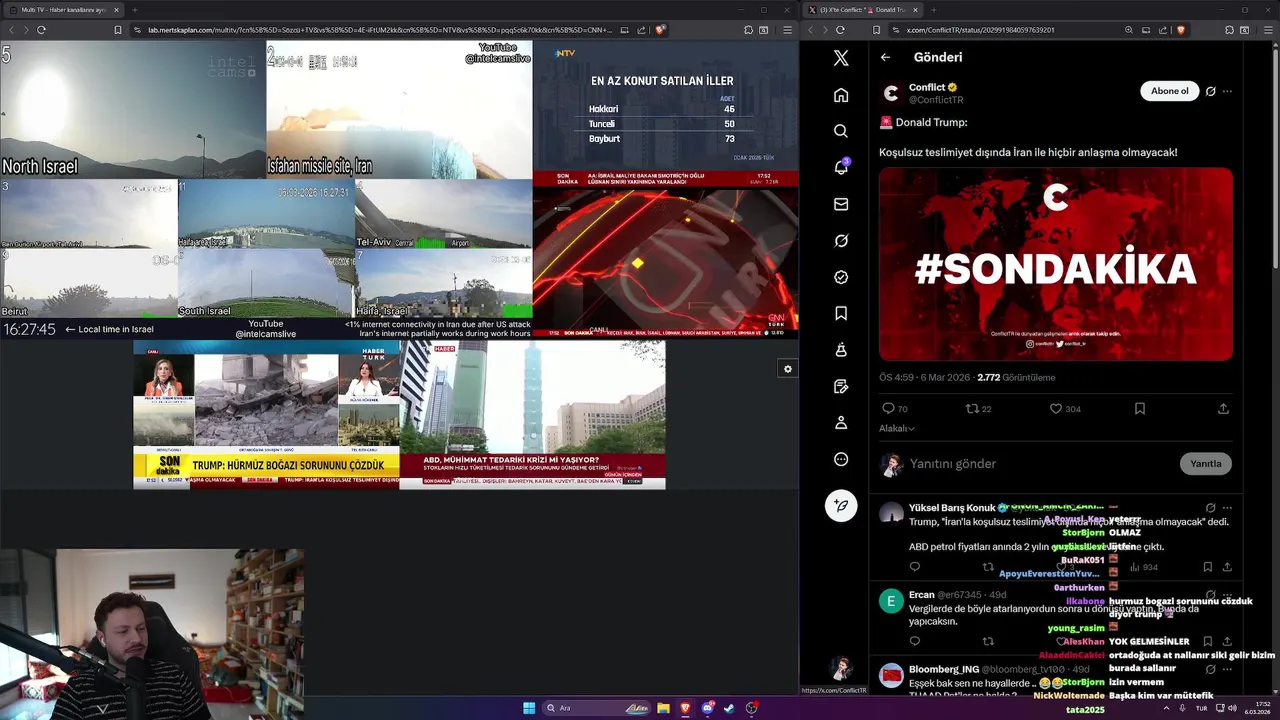Bookmark the Conflict post
The image size is (1280, 720).
(1139, 409)
